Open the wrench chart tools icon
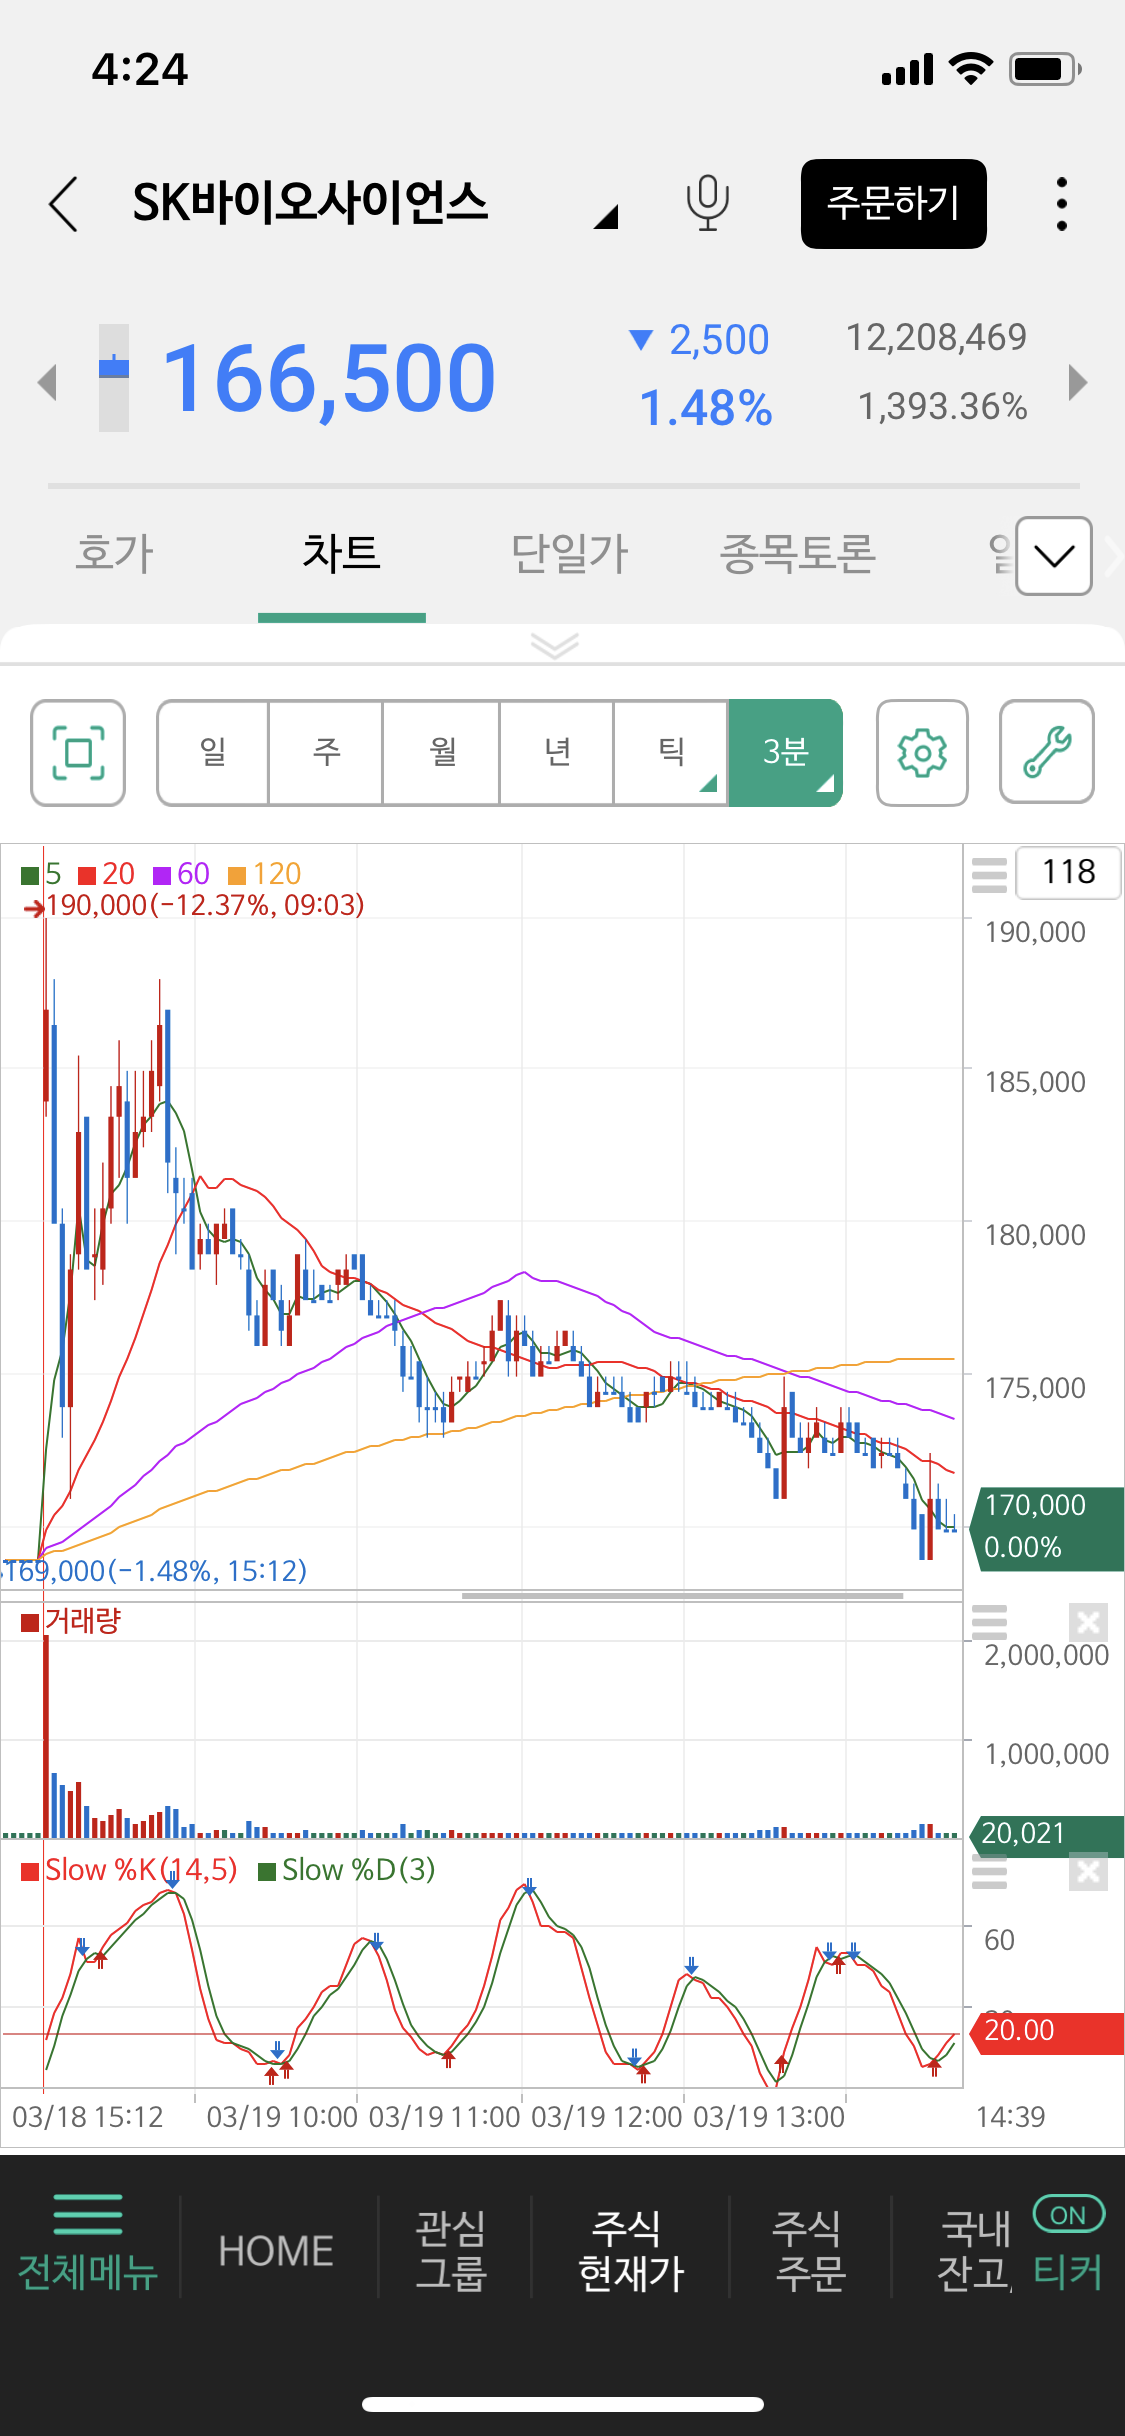The height and width of the screenshot is (2436, 1125). tap(1047, 753)
